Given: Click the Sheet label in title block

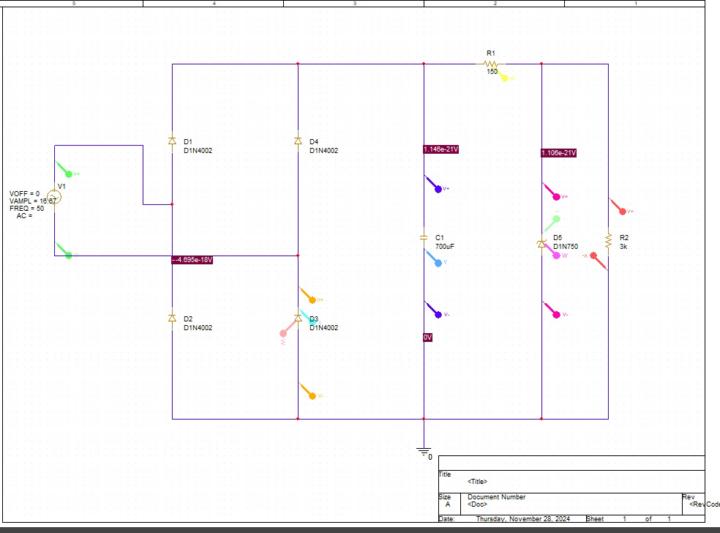Looking at the screenshot, I should pos(594,518).
